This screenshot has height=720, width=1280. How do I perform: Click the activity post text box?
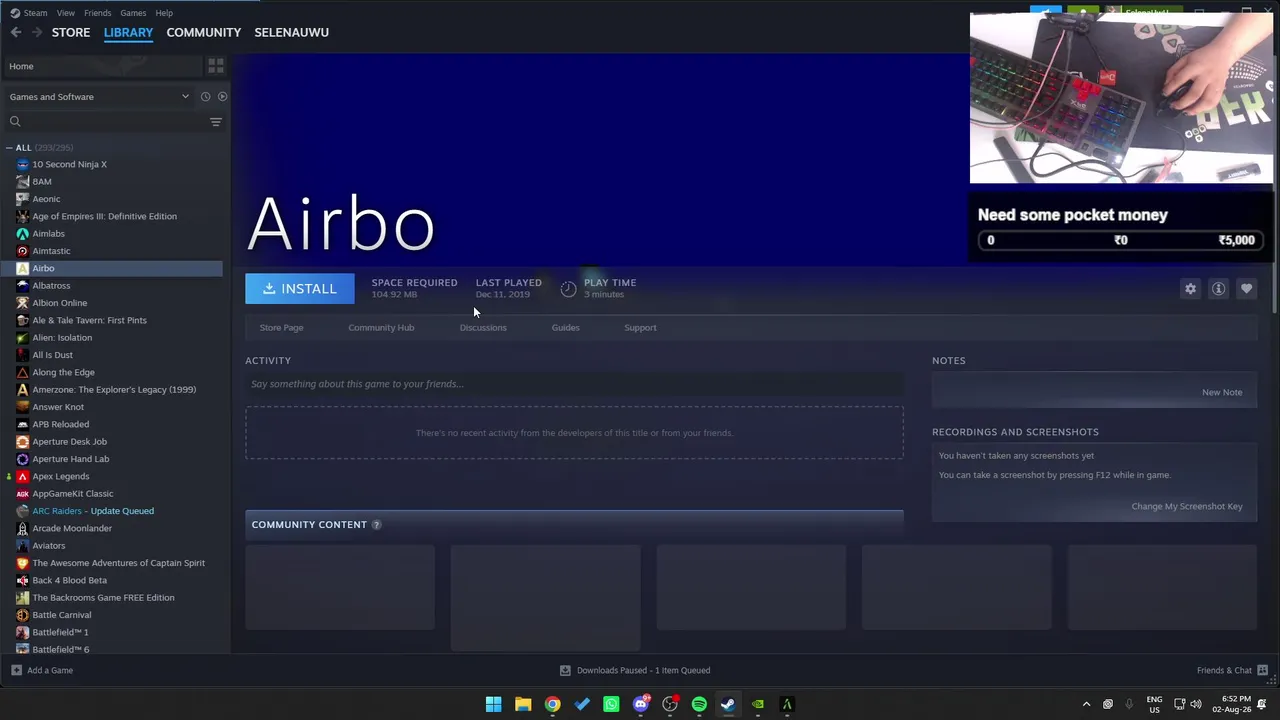pos(574,384)
